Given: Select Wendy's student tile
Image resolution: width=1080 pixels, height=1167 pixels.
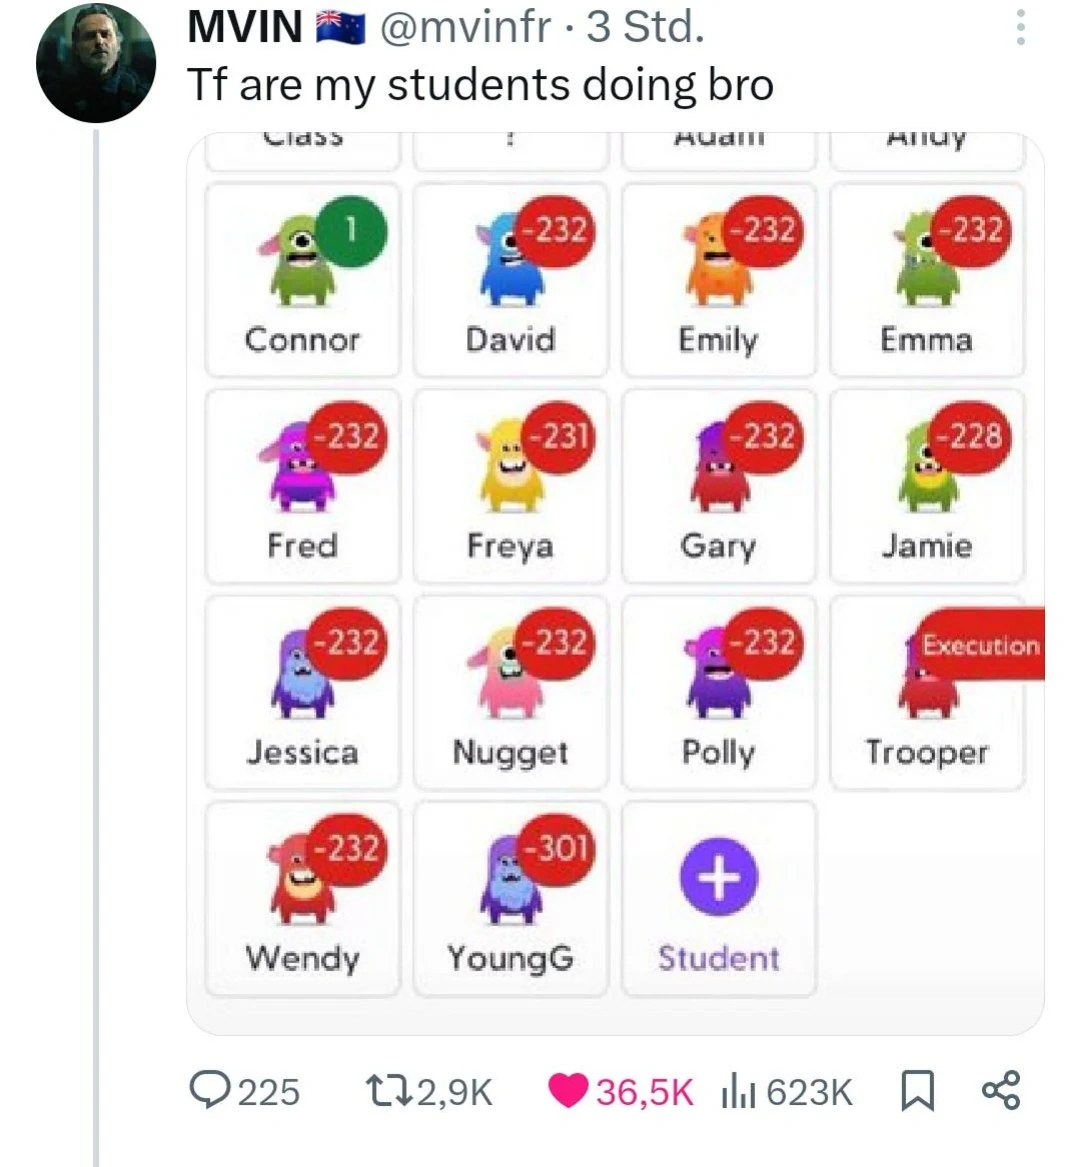Looking at the screenshot, I should click(x=302, y=898).
